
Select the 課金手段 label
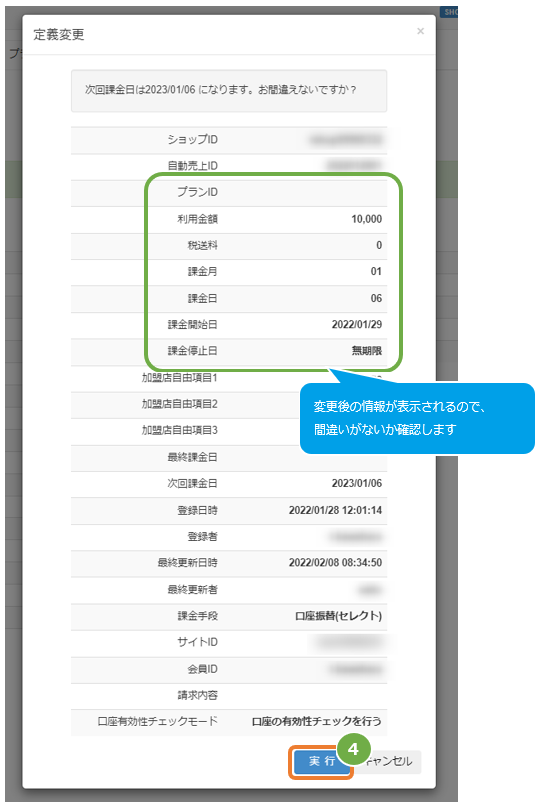pos(197,616)
